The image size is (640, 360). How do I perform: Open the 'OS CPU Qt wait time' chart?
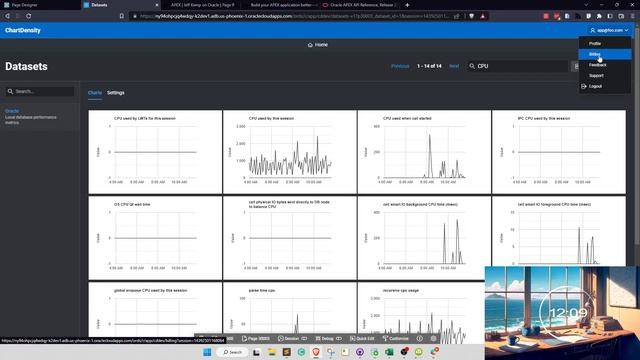155,238
